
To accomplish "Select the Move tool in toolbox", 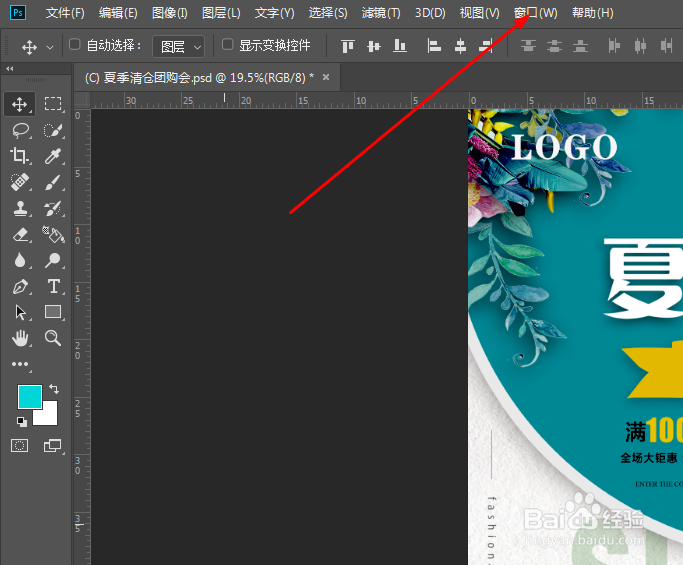I will tap(19, 104).
